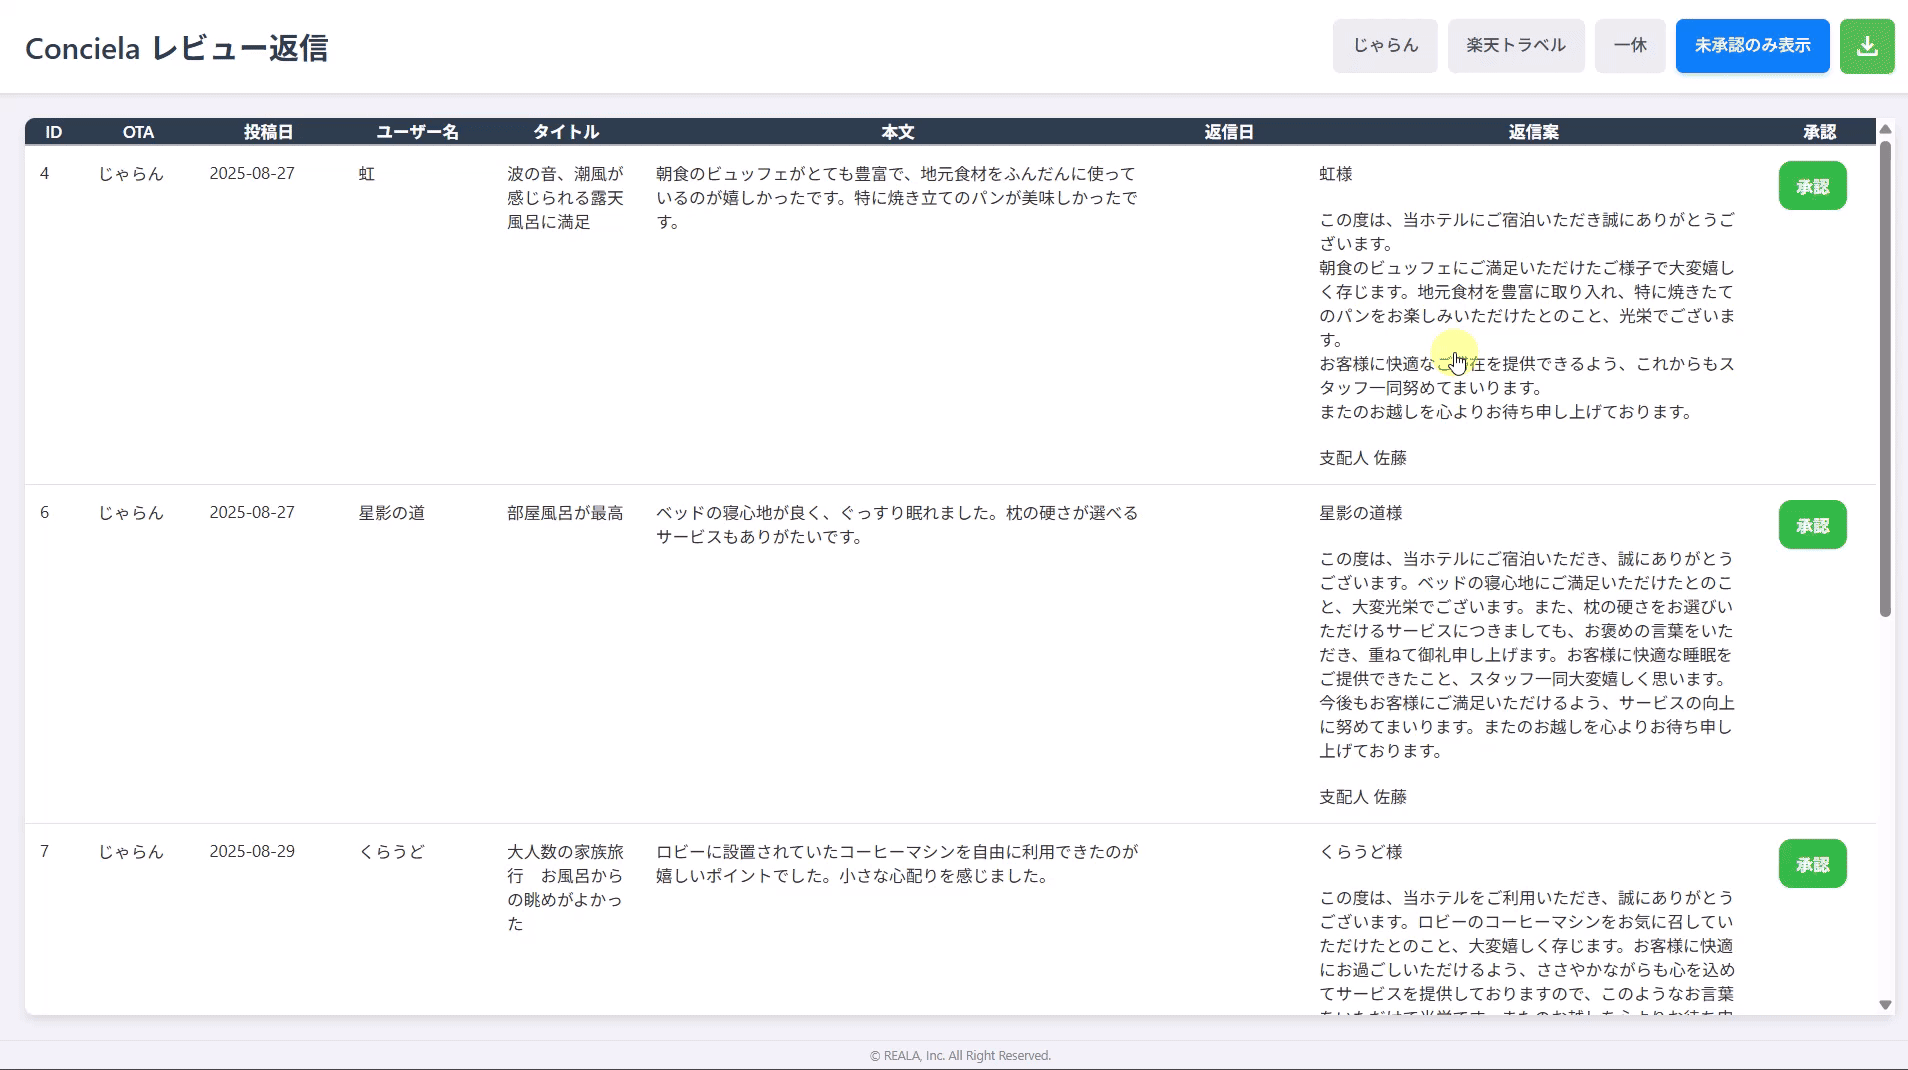Click the ID column header
This screenshot has height=1070, width=1908.
[x=53, y=132]
